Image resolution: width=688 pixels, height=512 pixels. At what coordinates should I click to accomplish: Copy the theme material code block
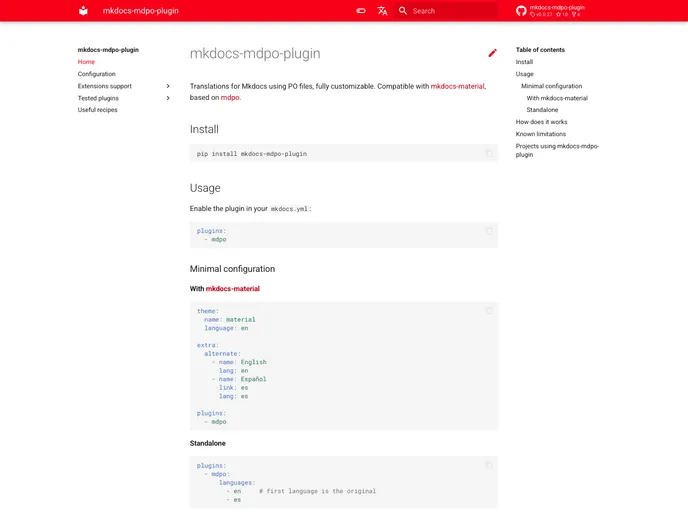(489, 311)
